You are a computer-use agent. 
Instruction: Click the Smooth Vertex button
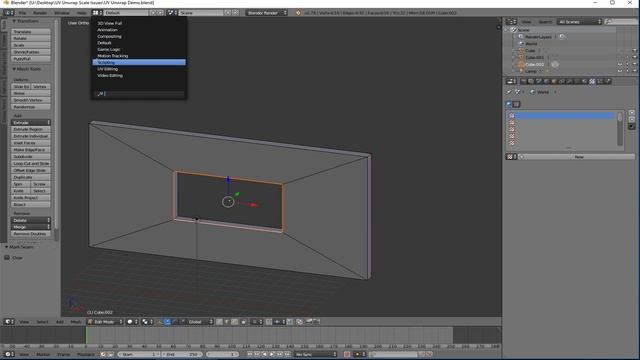[x=31, y=100]
